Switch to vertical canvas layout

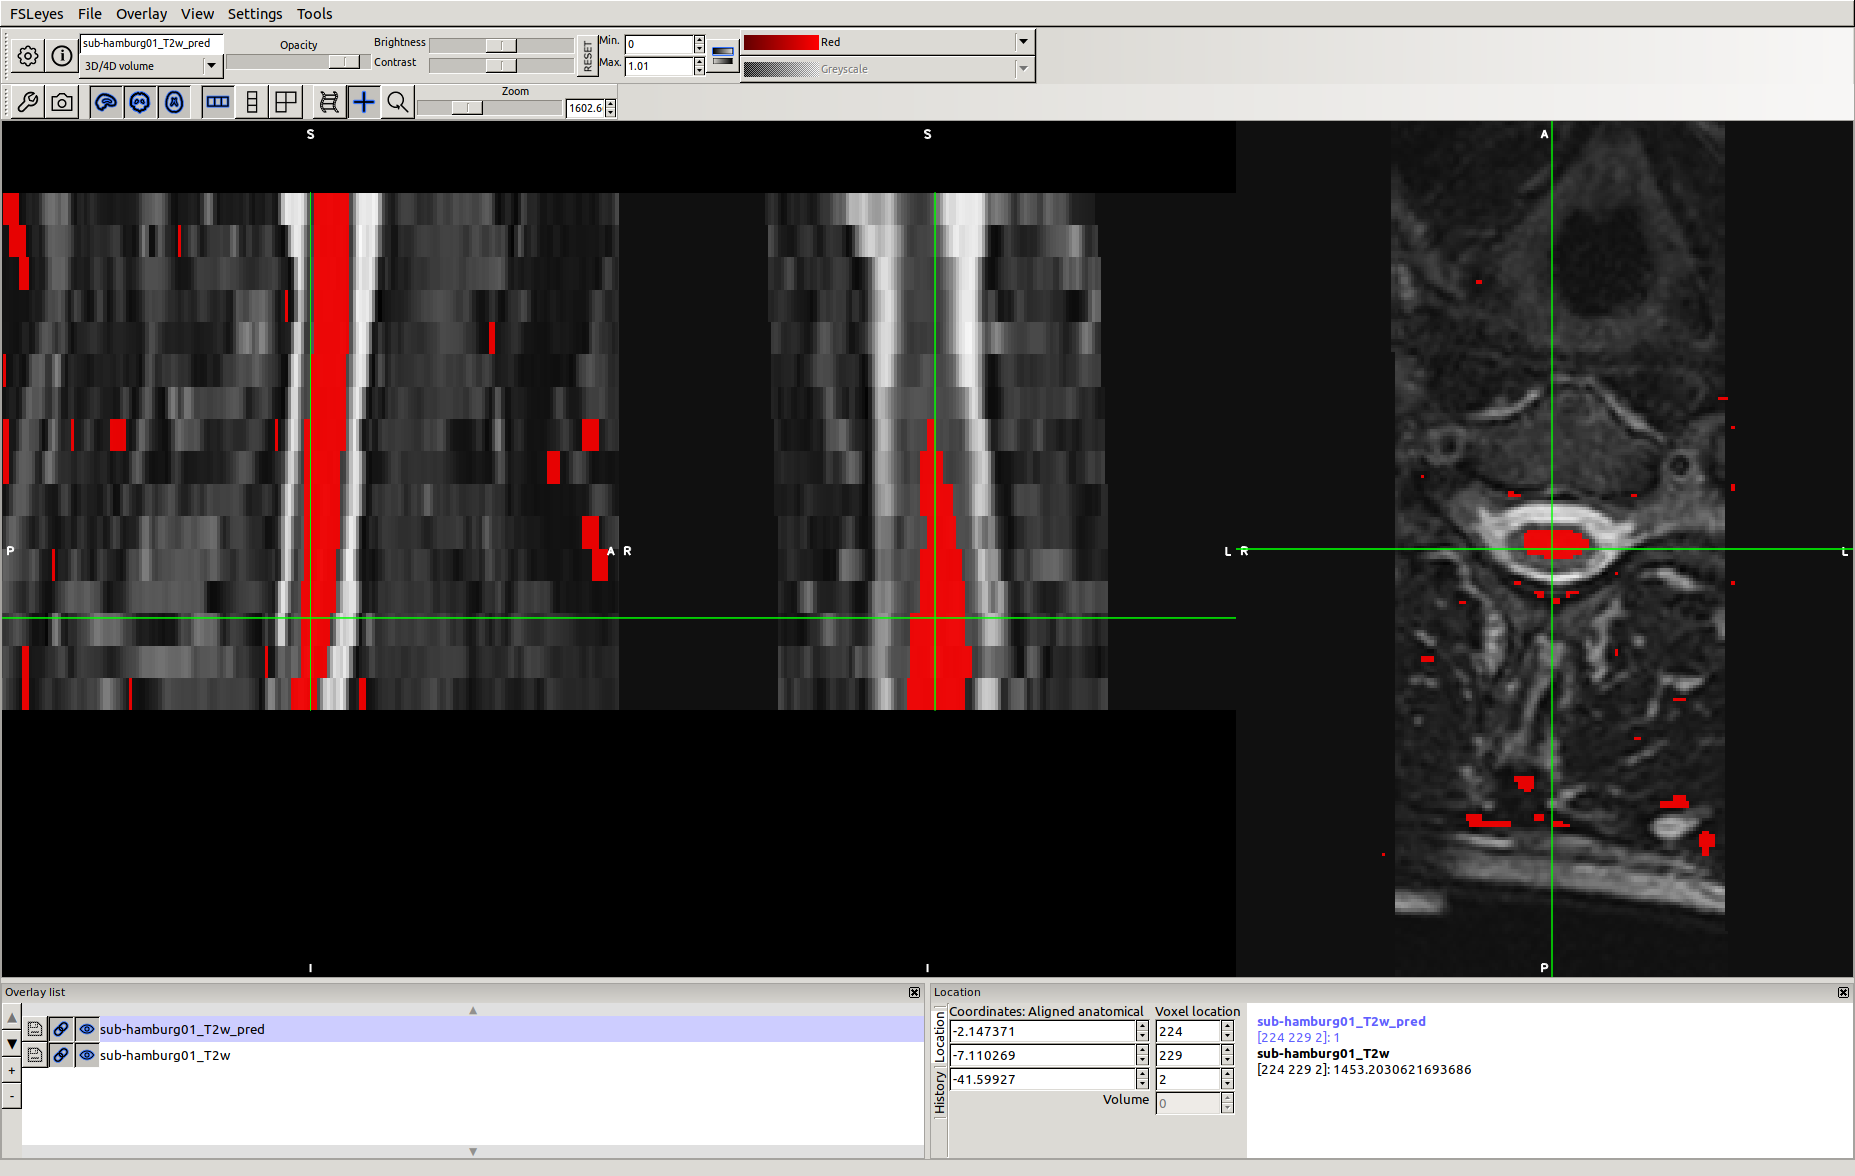coord(251,101)
